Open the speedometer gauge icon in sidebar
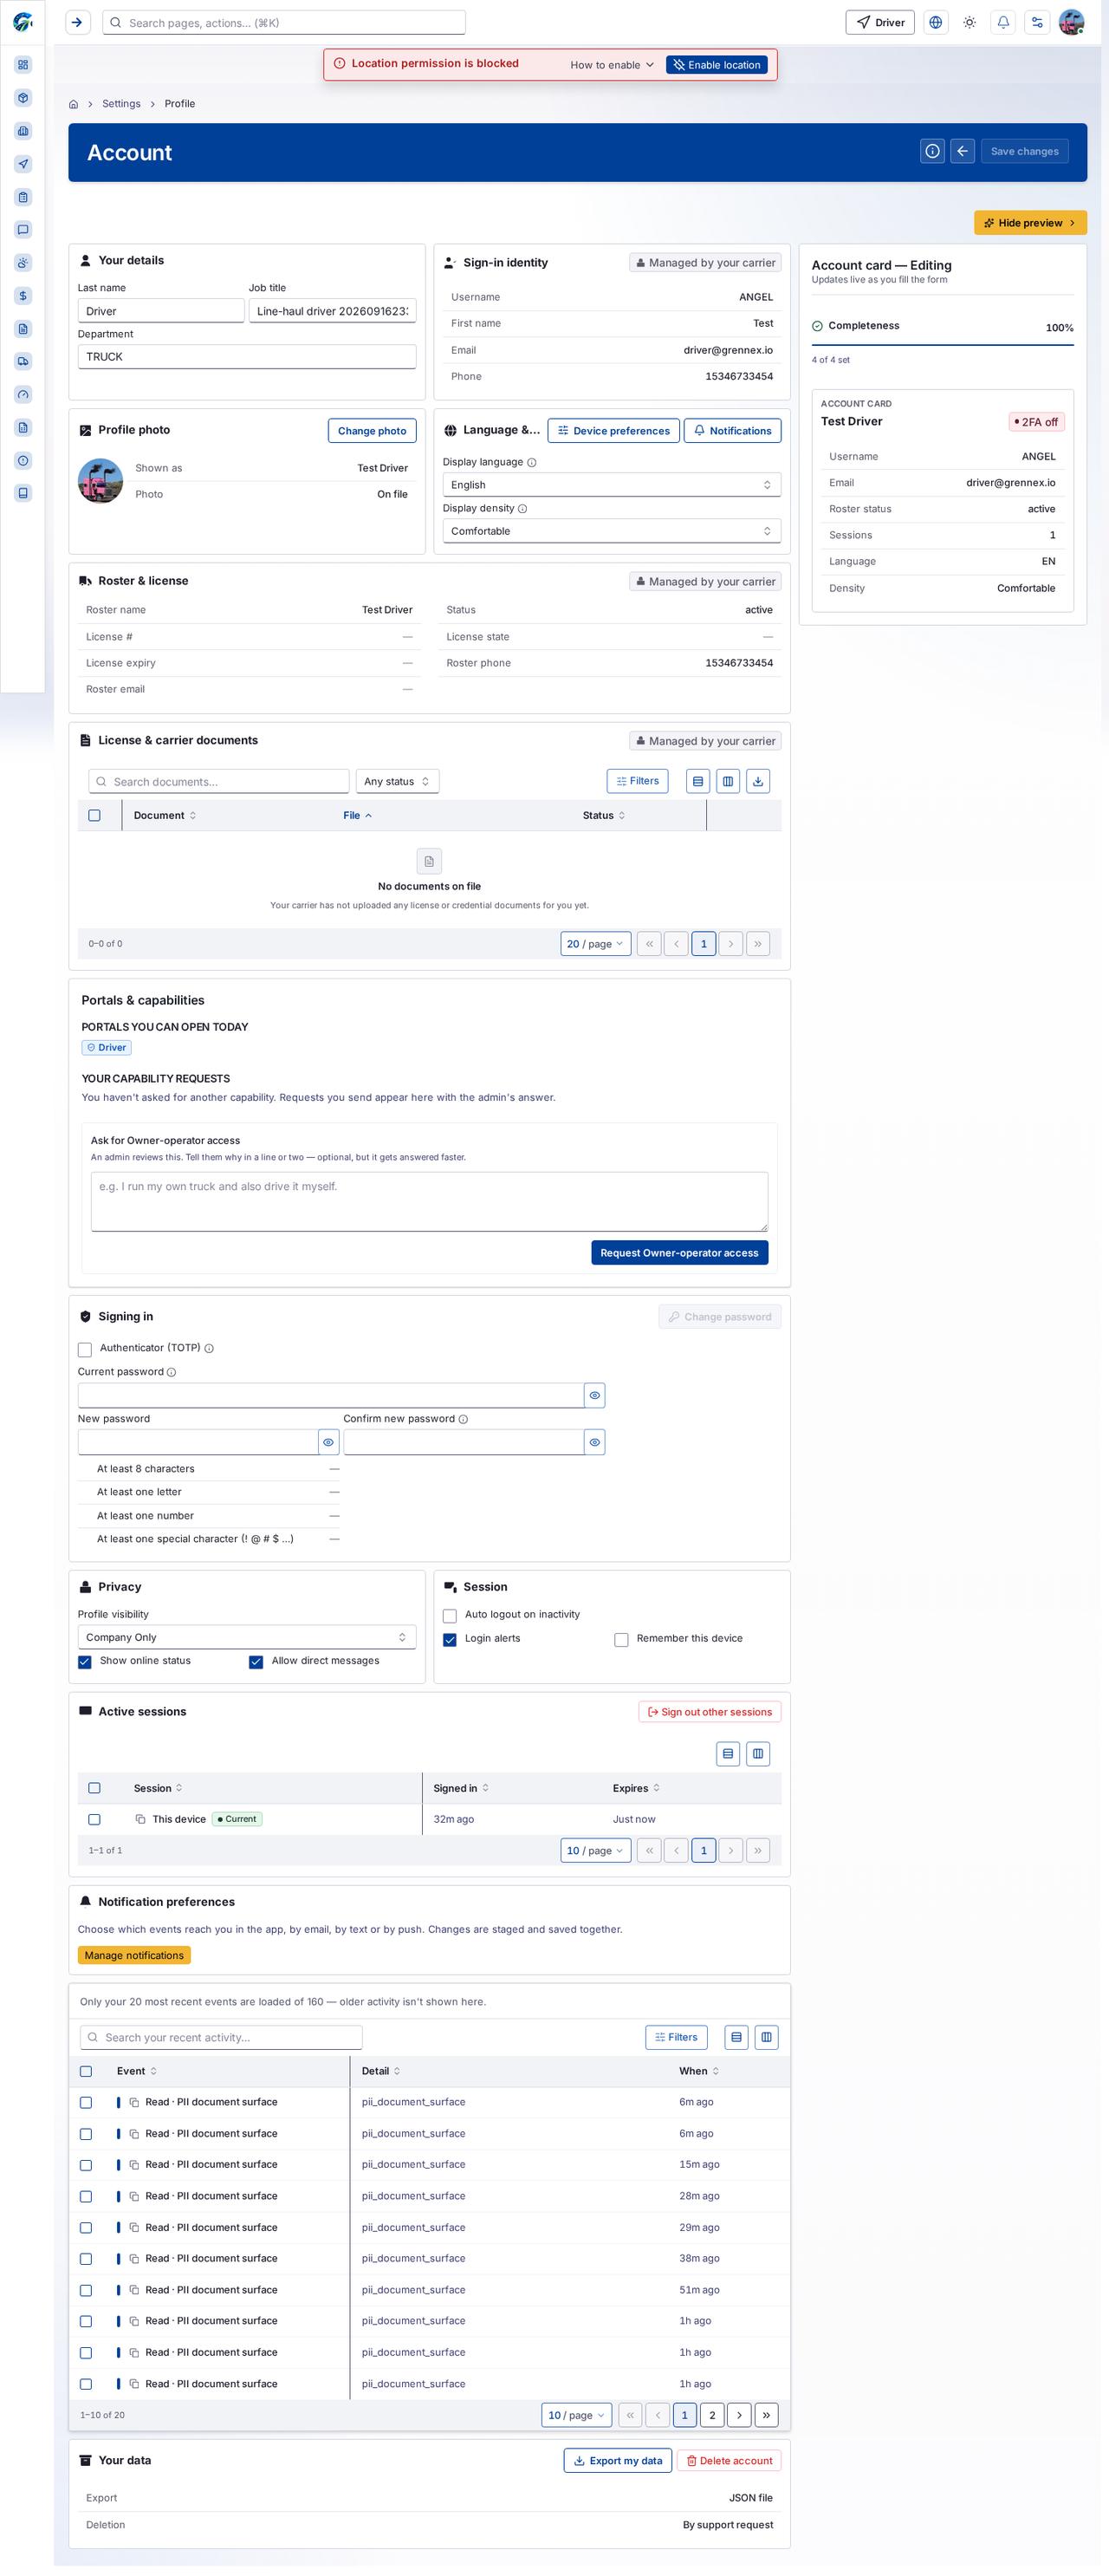The image size is (1109, 2576). point(23,394)
